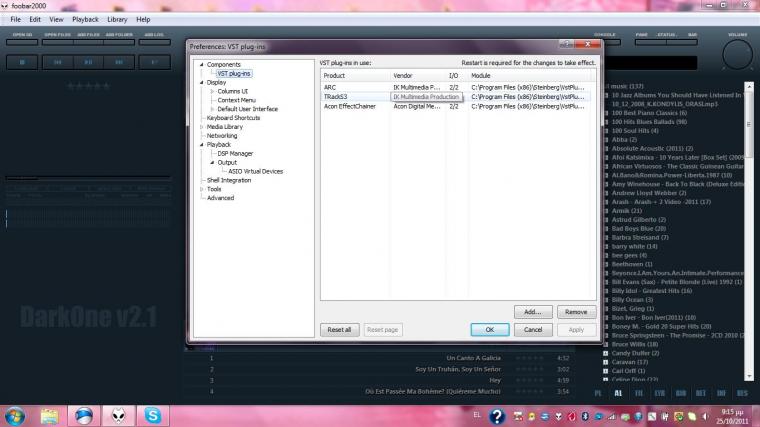
Task: Click the Vendor column header
Action: pyautogui.click(x=418, y=76)
